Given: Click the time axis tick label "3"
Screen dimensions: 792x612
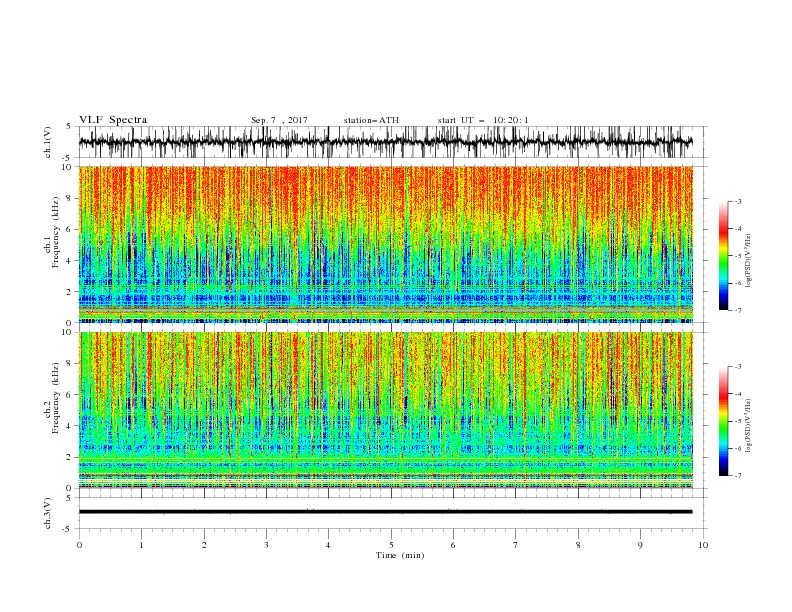Looking at the screenshot, I should (266, 545).
